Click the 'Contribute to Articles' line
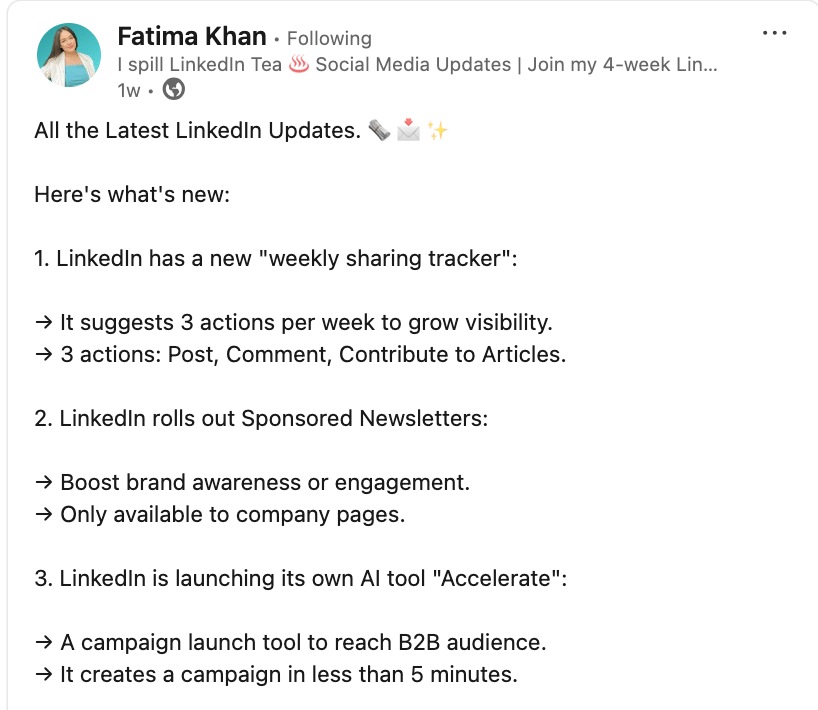 coord(300,355)
